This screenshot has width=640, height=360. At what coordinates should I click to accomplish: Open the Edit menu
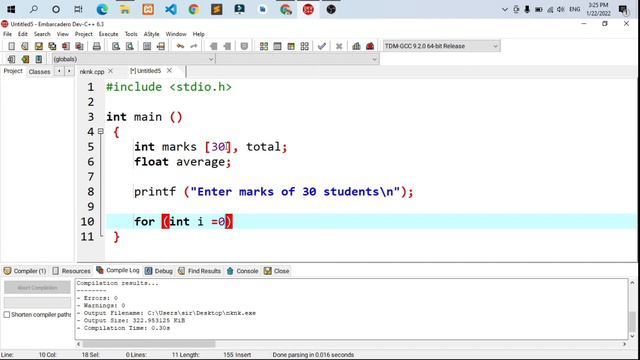23,34
